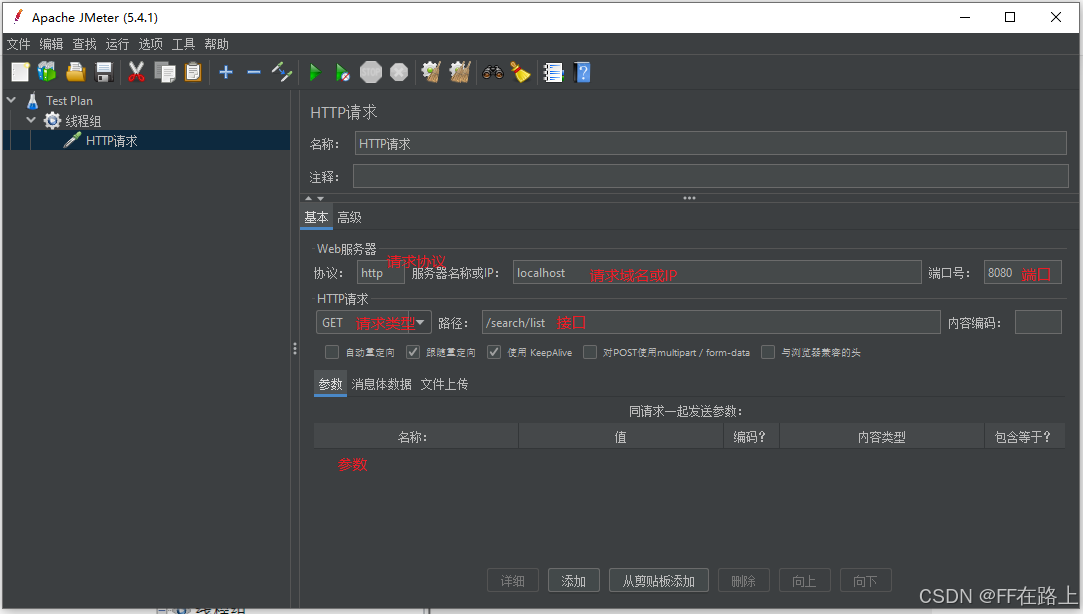Open the 运行 menu
Image resolution: width=1083 pixels, height=614 pixels.
[117, 44]
